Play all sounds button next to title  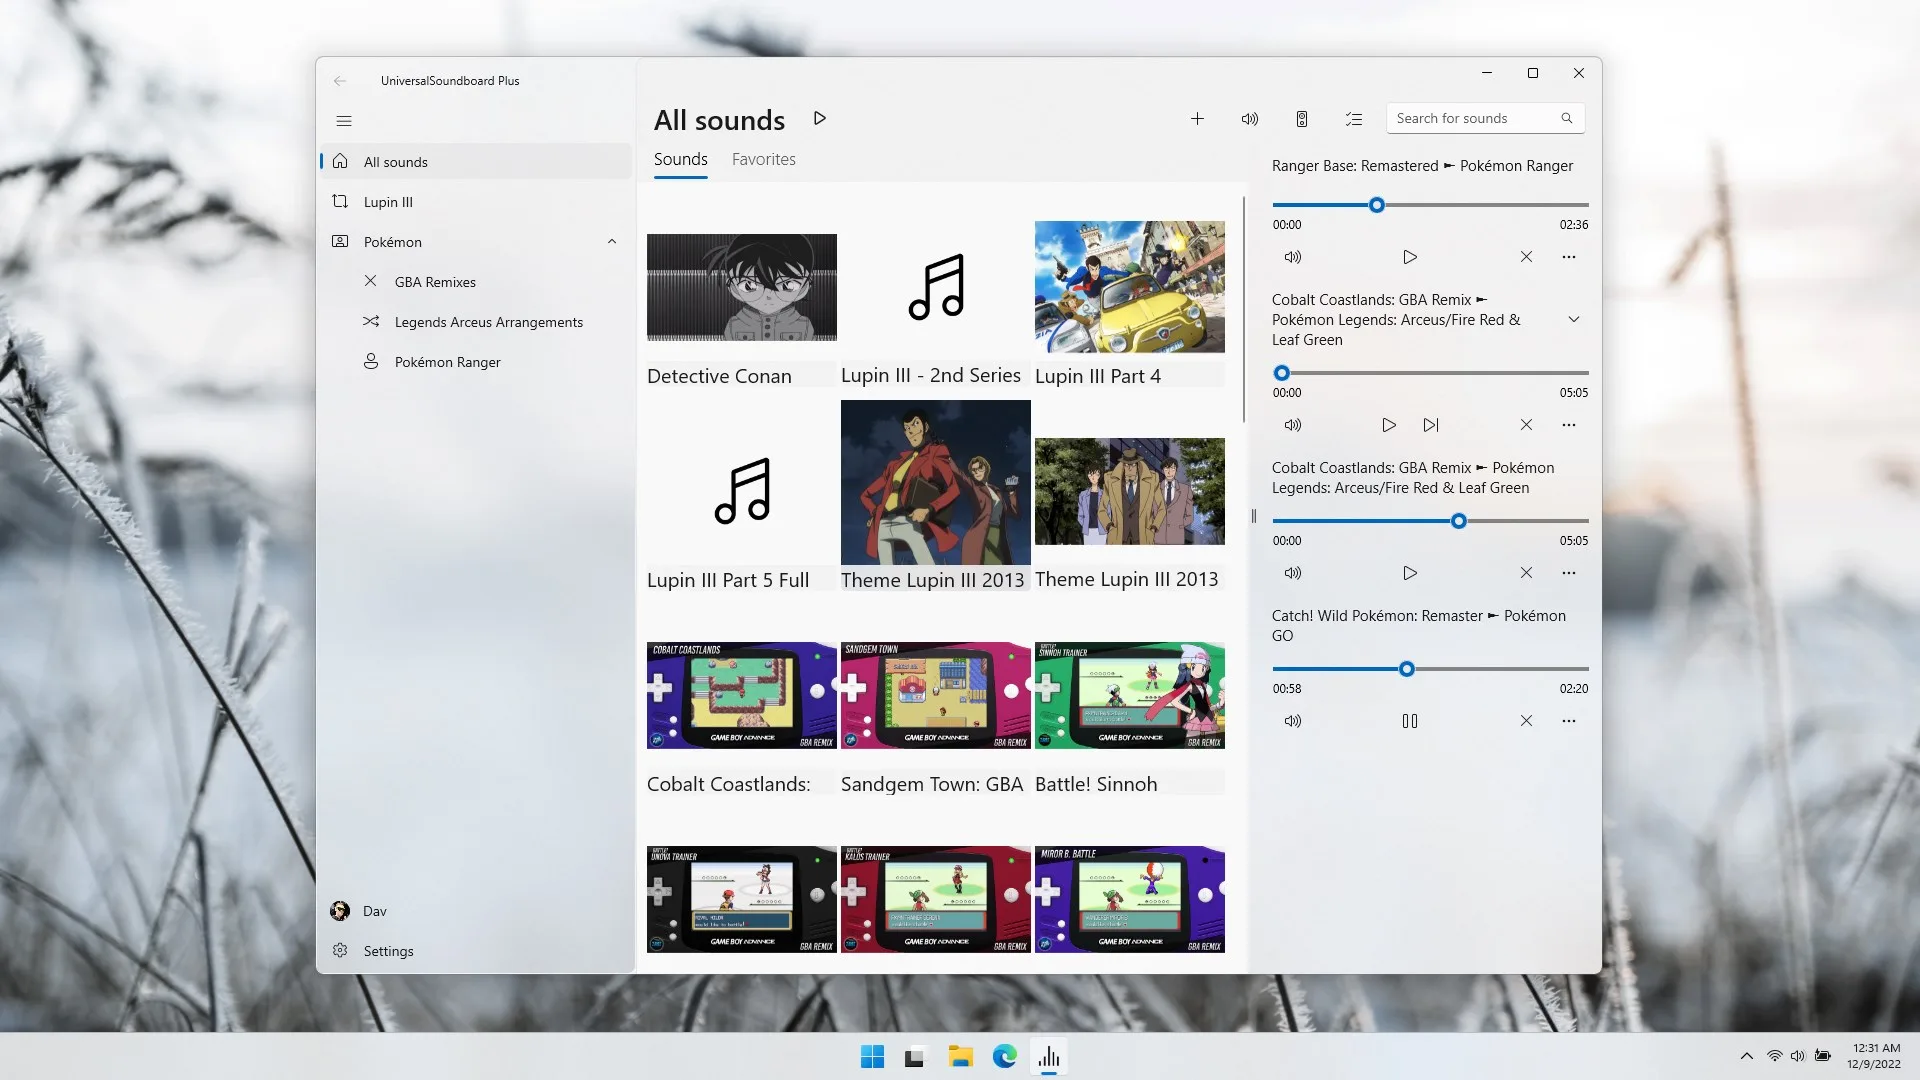819,118
